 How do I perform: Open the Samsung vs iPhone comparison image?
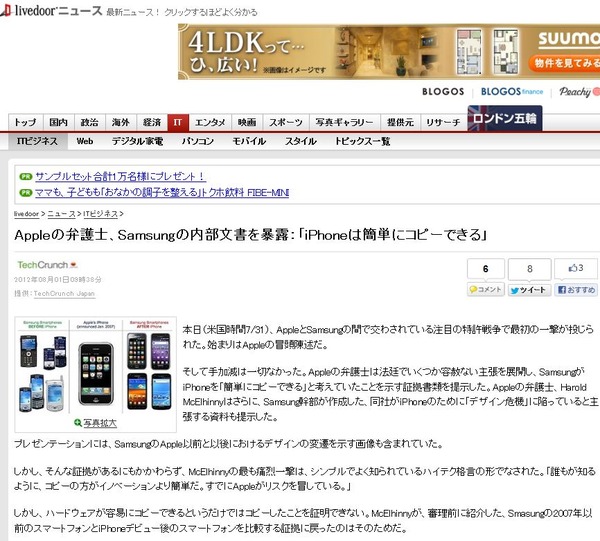[96, 367]
